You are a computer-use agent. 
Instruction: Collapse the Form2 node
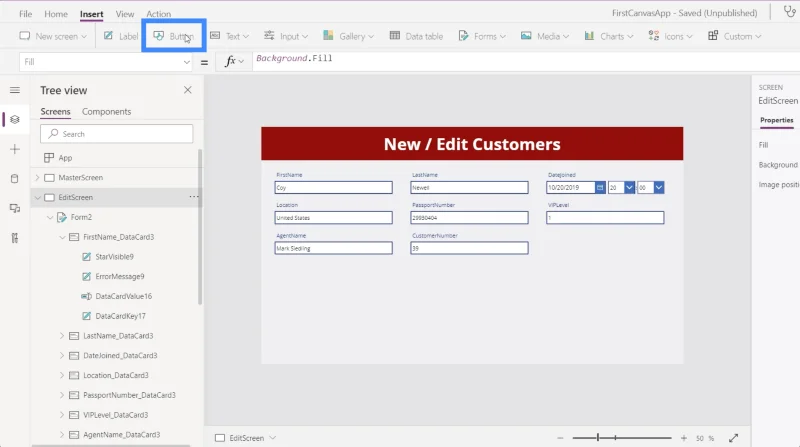click(49, 217)
